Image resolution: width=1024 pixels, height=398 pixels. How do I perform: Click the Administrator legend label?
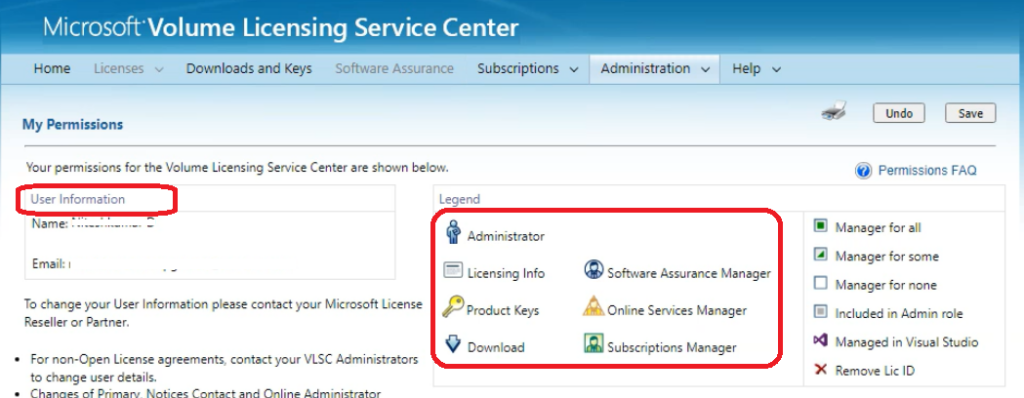[506, 237]
